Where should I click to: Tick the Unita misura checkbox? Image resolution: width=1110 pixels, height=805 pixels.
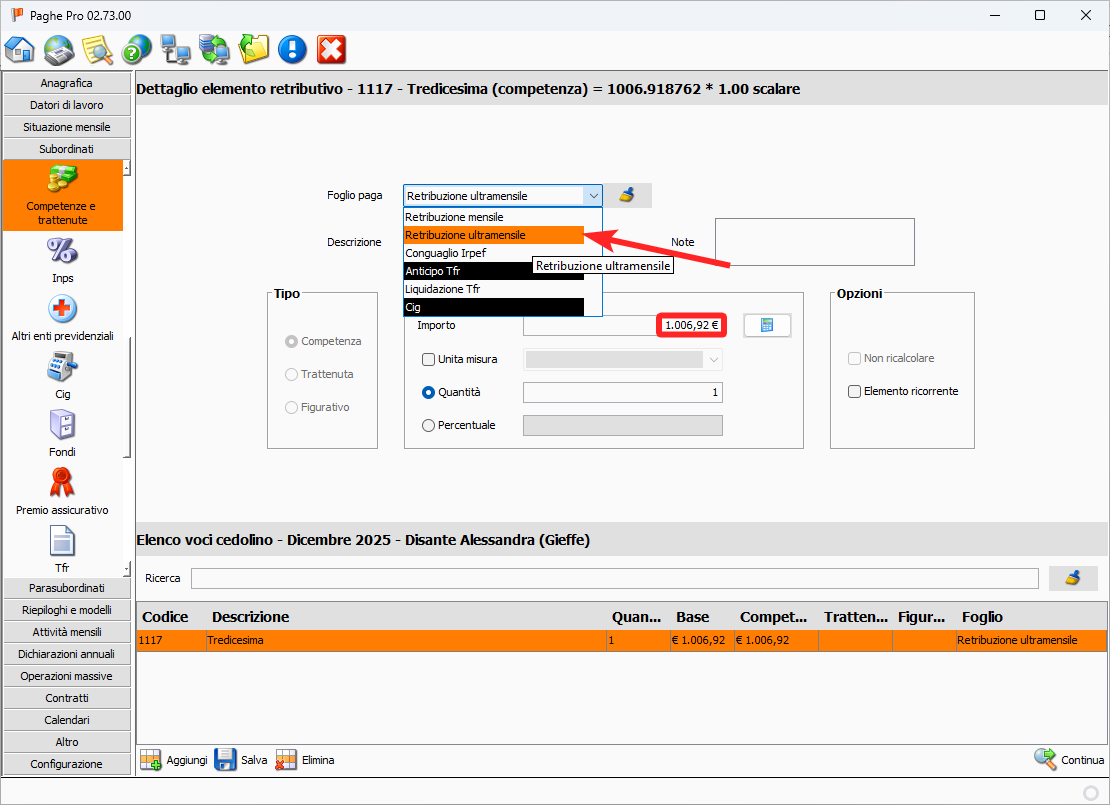(429, 359)
